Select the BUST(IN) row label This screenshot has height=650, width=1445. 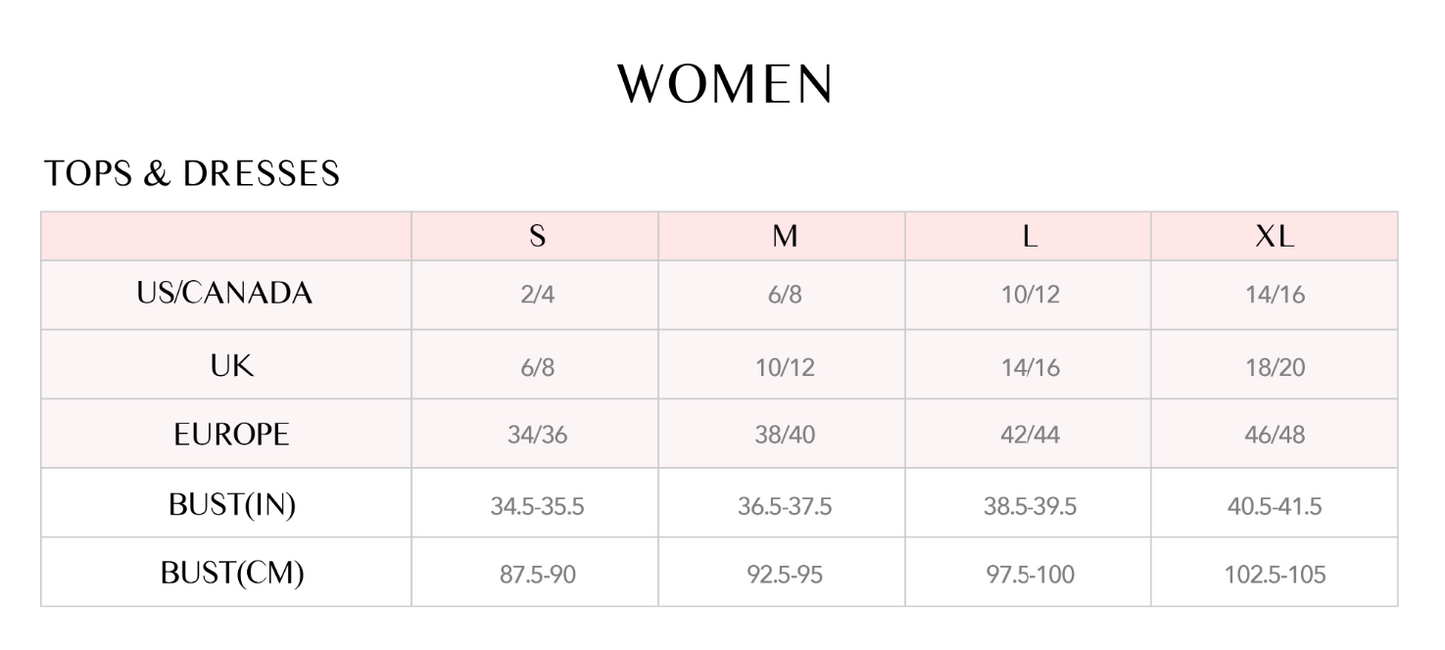pos(232,505)
